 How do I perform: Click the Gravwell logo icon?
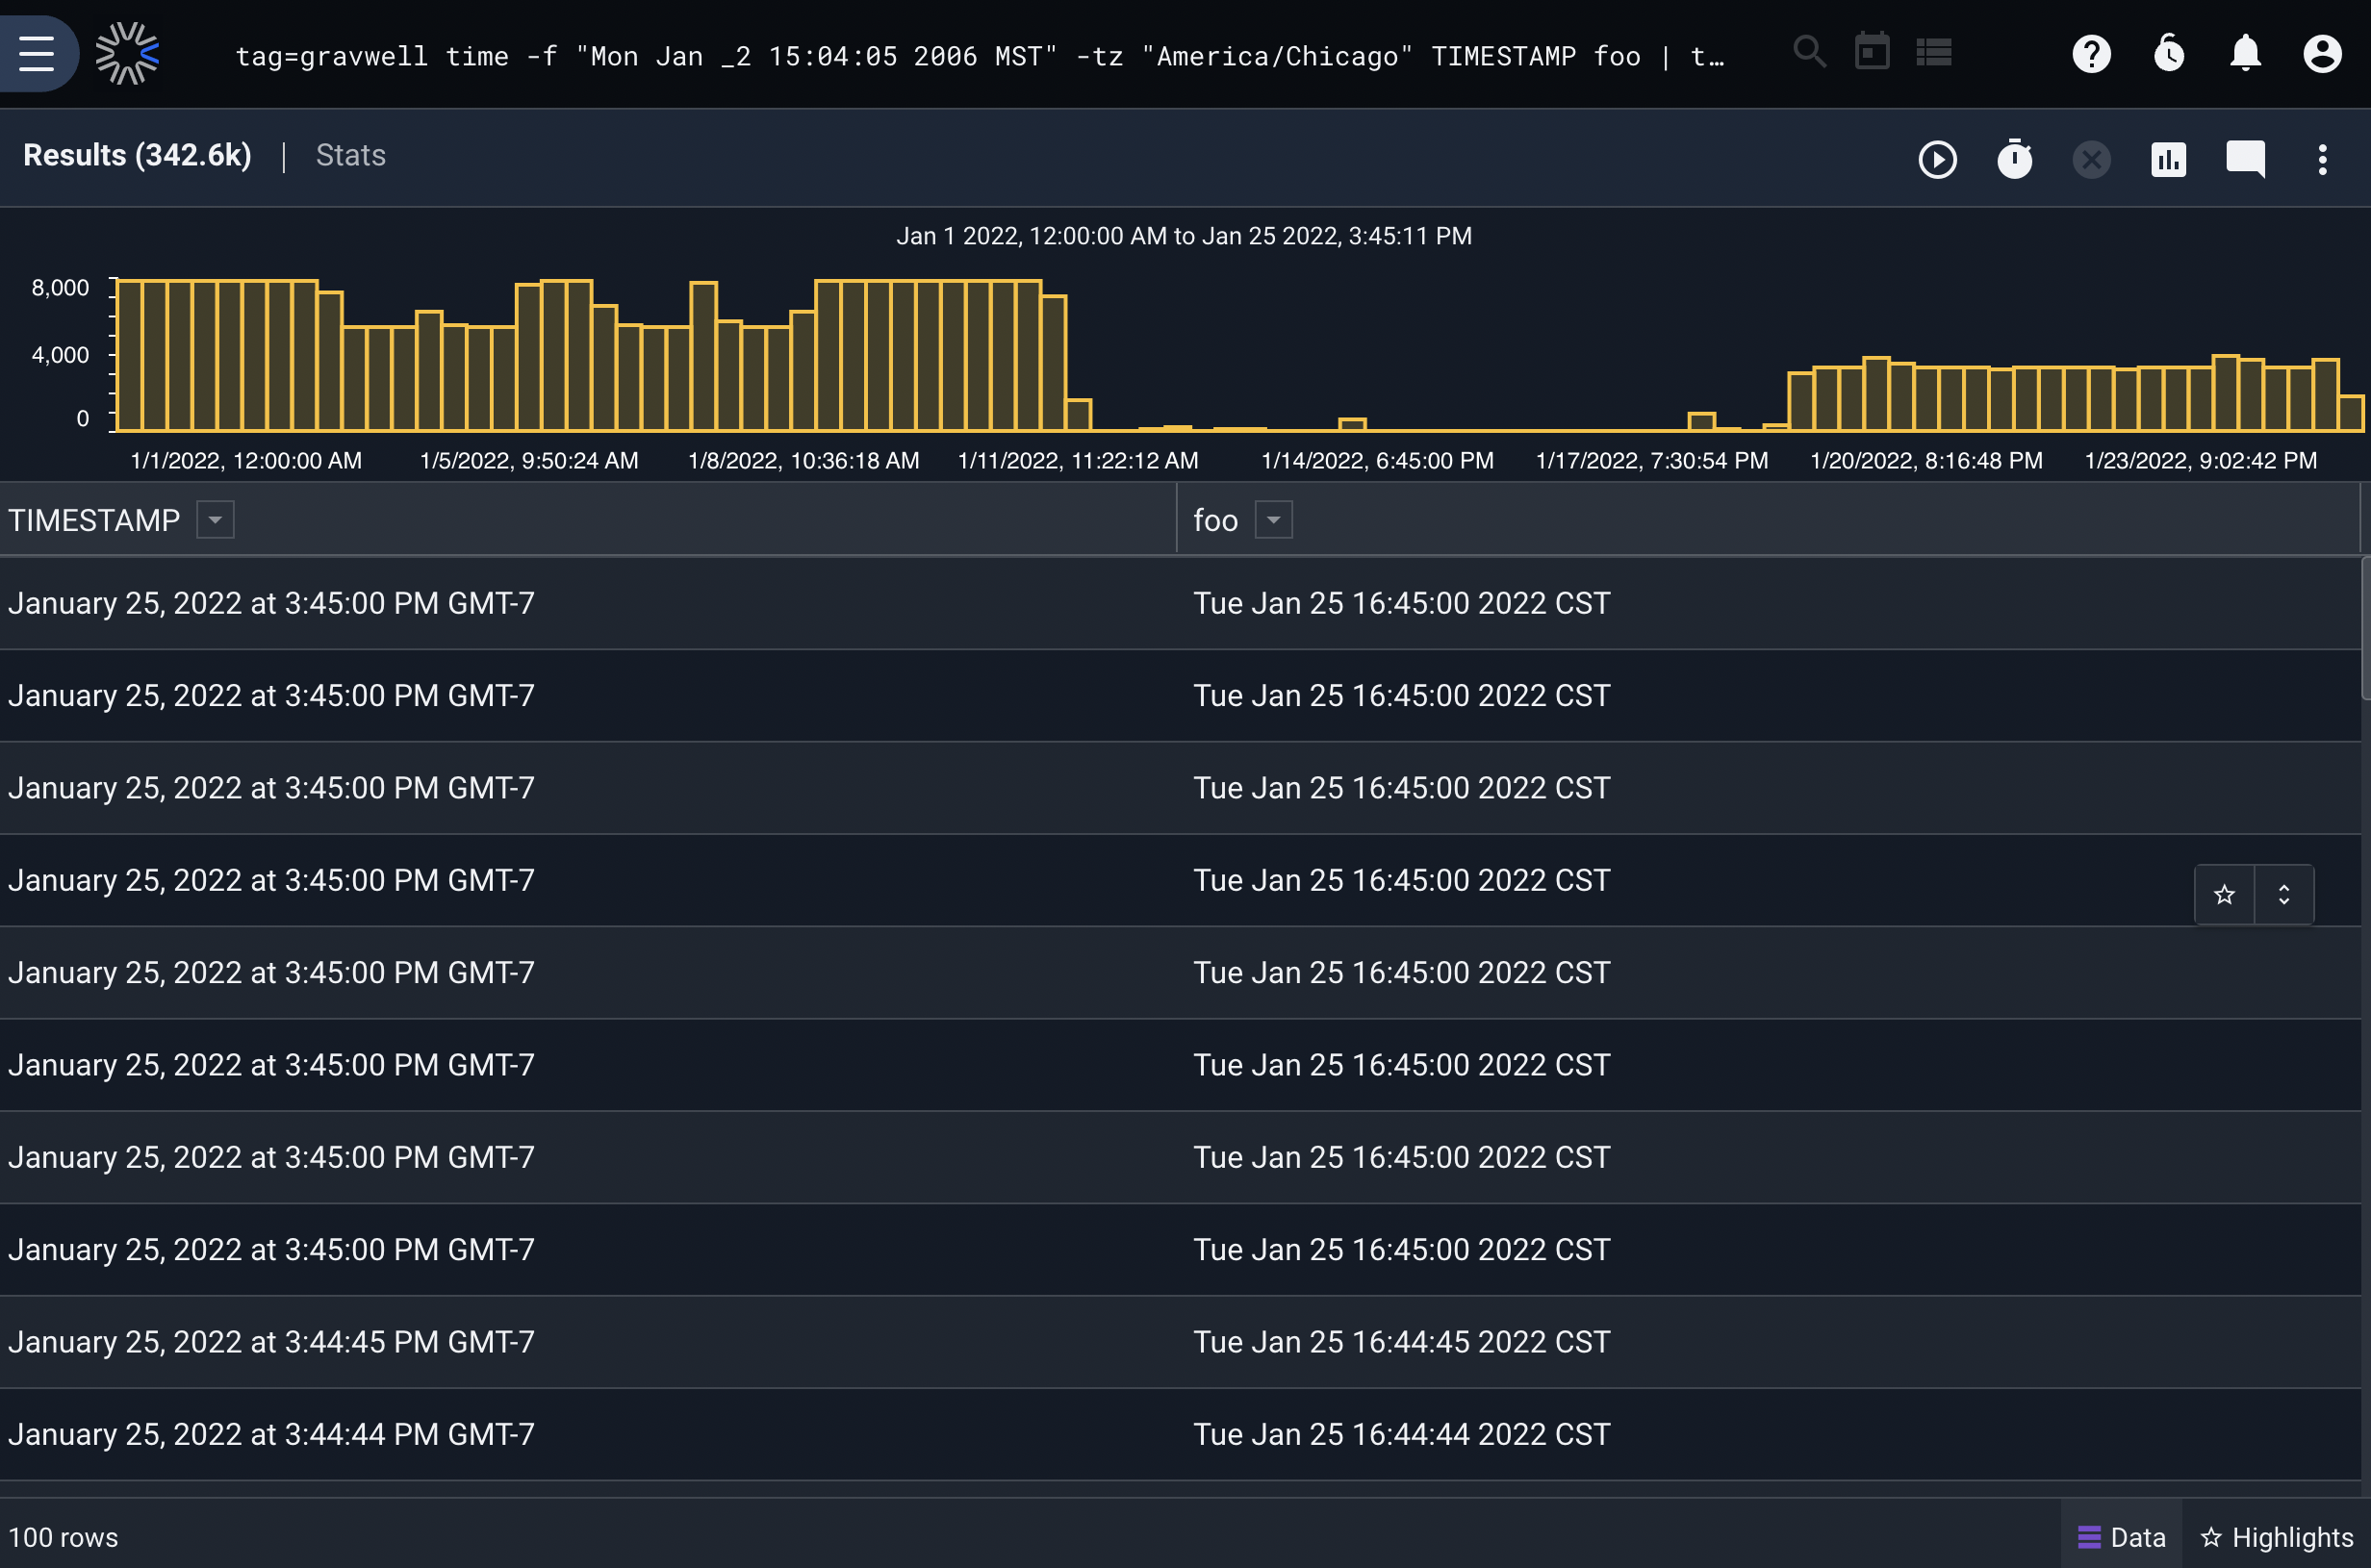tap(127, 53)
